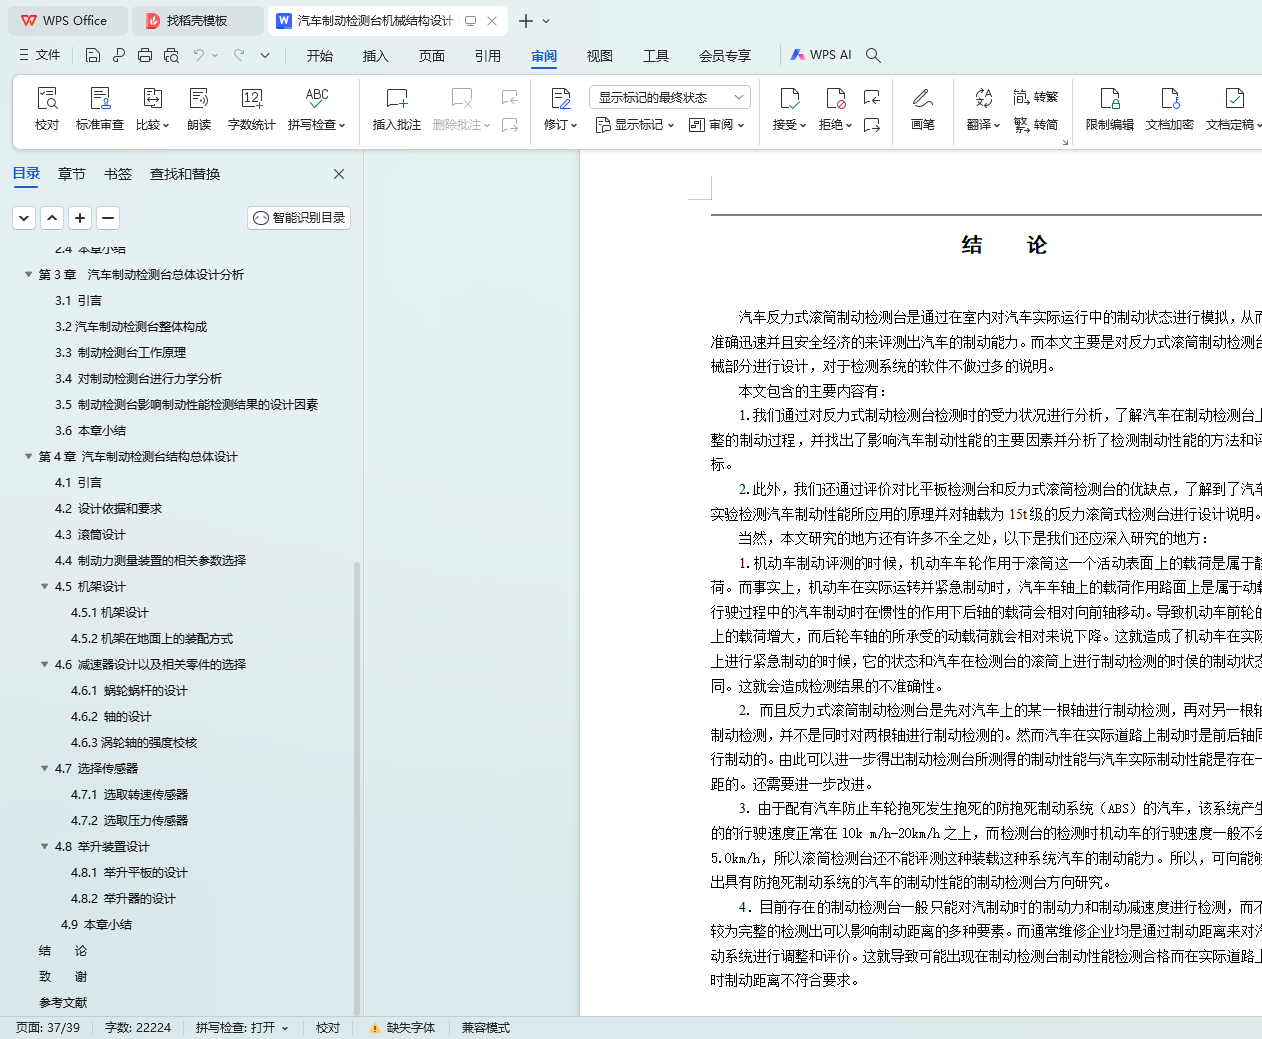Click the outline expand-level down chevron button
The width and height of the screenshot is (1262, 1039).
[24, 218]
